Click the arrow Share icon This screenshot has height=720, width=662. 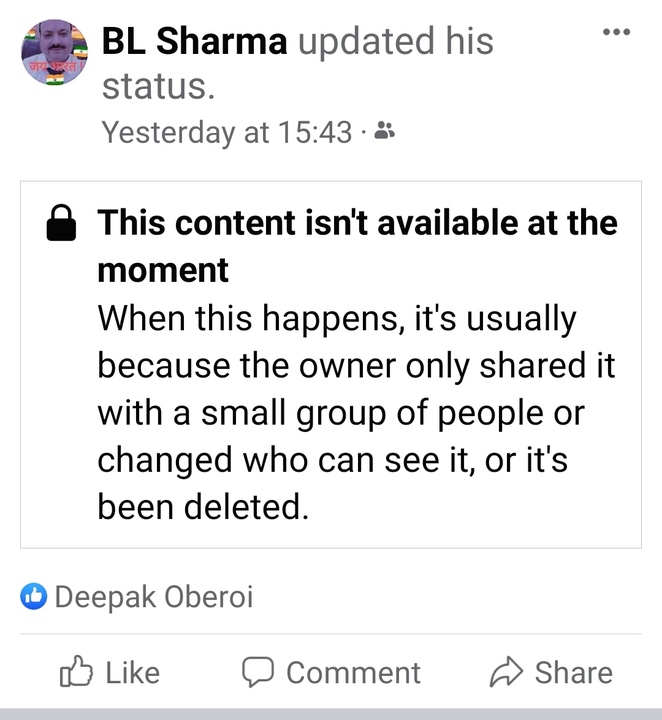coord(506,671)
